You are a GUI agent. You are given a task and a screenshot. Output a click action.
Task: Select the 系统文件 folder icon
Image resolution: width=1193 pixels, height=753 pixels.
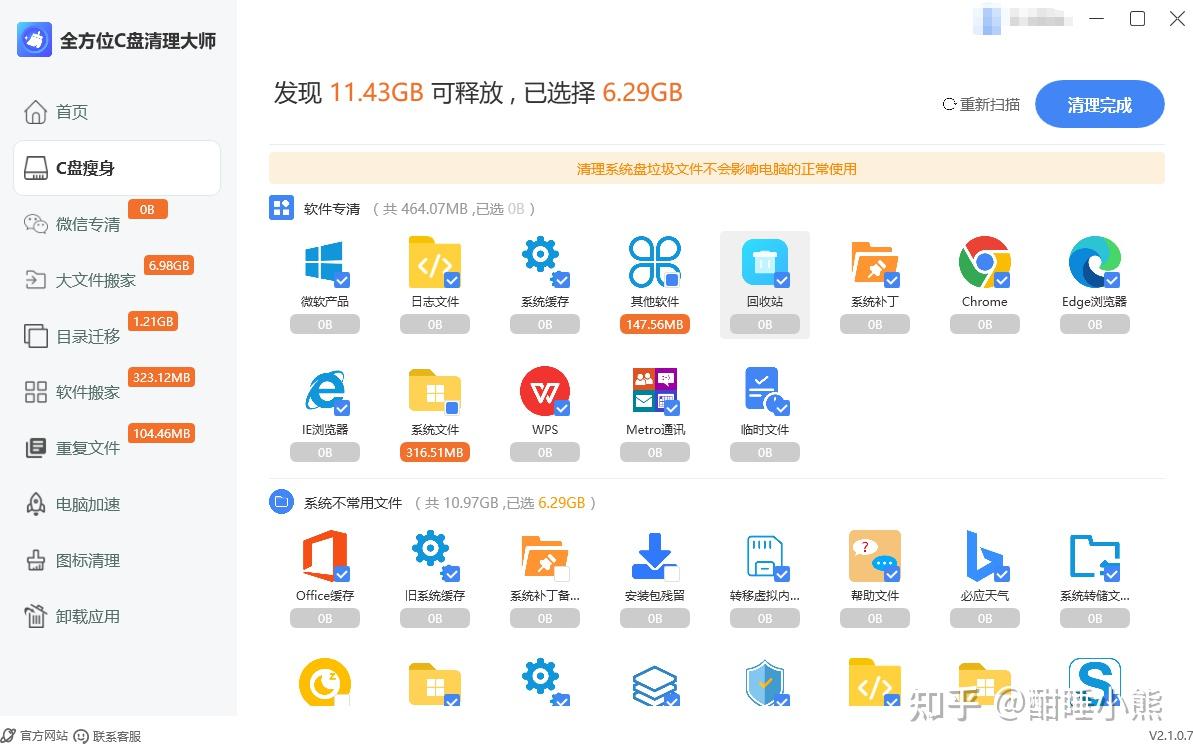[x=434, y=392]
